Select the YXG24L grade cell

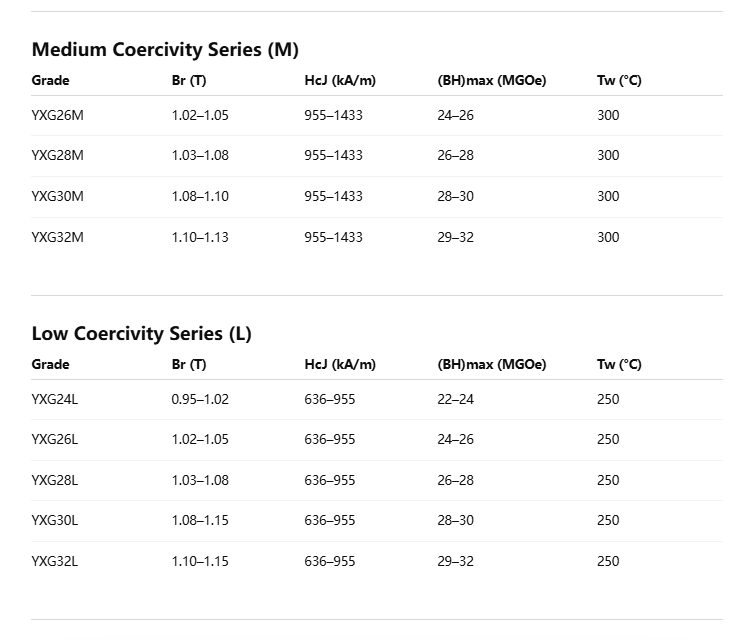pyautogui.click(x=55, y=399)
